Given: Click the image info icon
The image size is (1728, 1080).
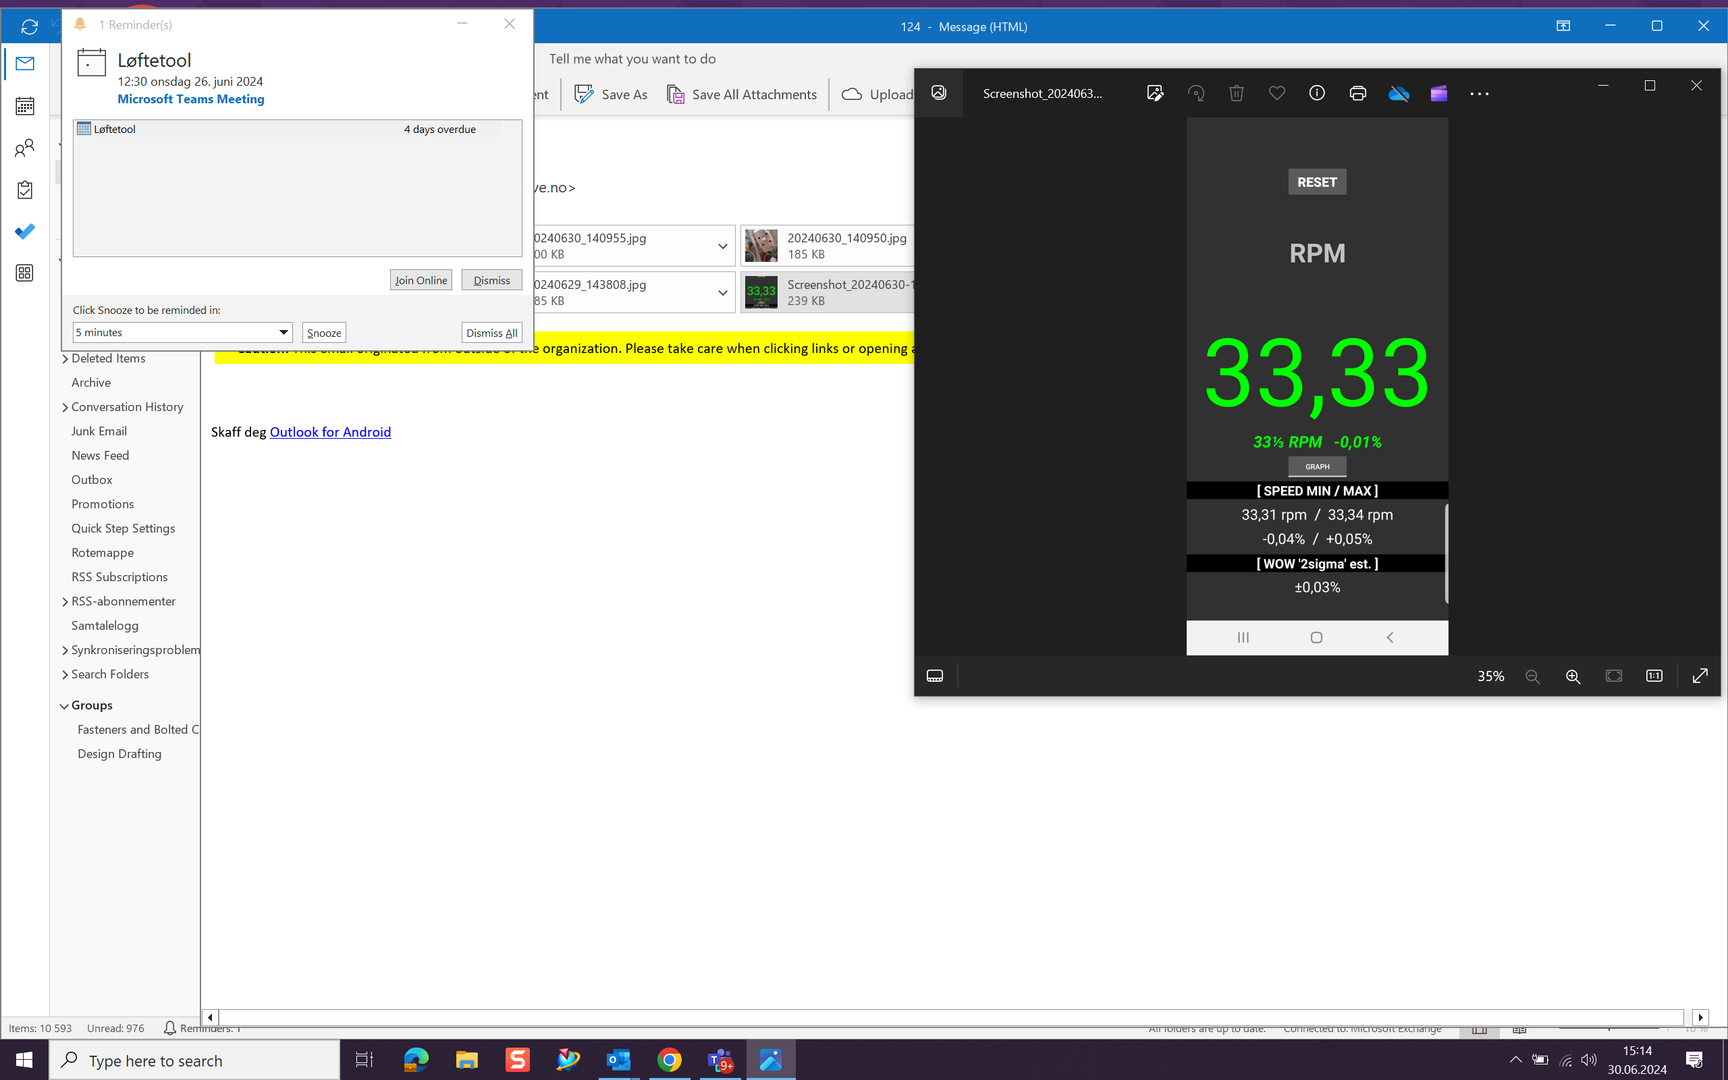Looking at the screenshot, I should point(1317,93).
